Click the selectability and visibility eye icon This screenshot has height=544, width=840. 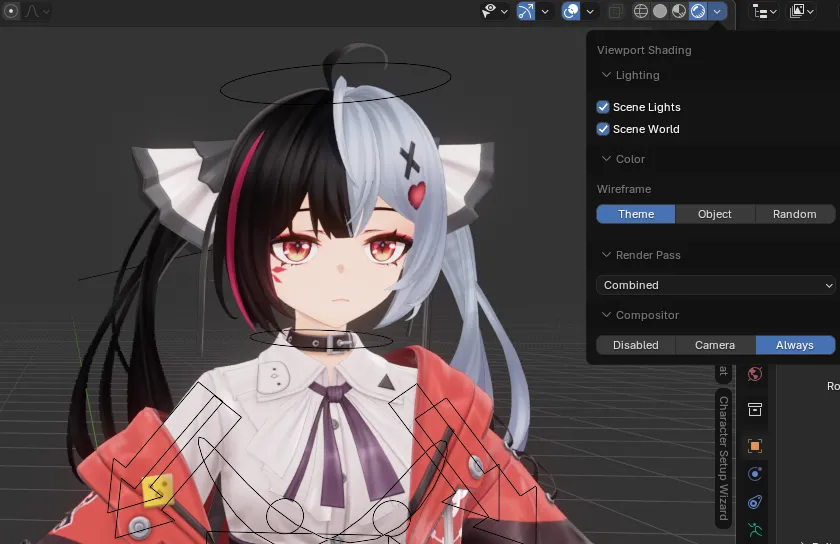pos(489,11)
